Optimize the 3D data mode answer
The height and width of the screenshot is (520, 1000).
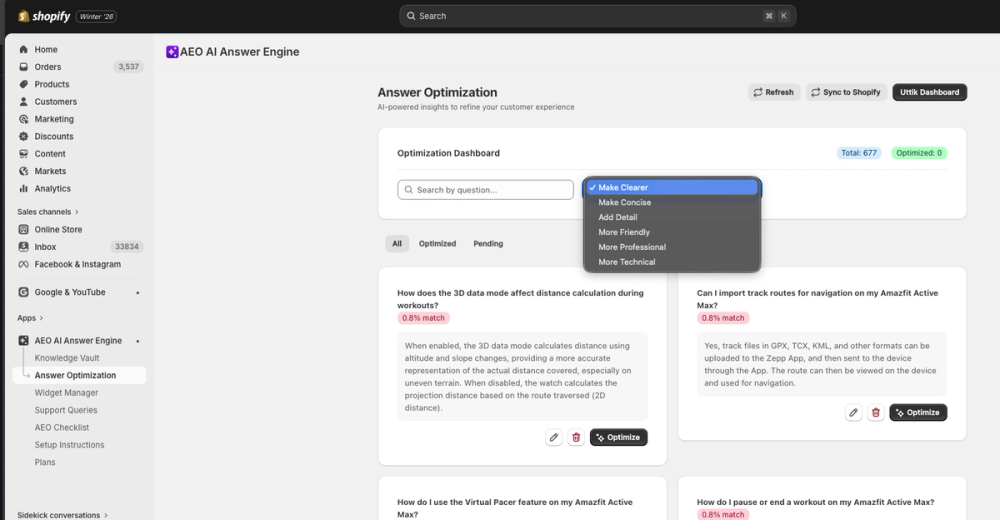[619, 437]
